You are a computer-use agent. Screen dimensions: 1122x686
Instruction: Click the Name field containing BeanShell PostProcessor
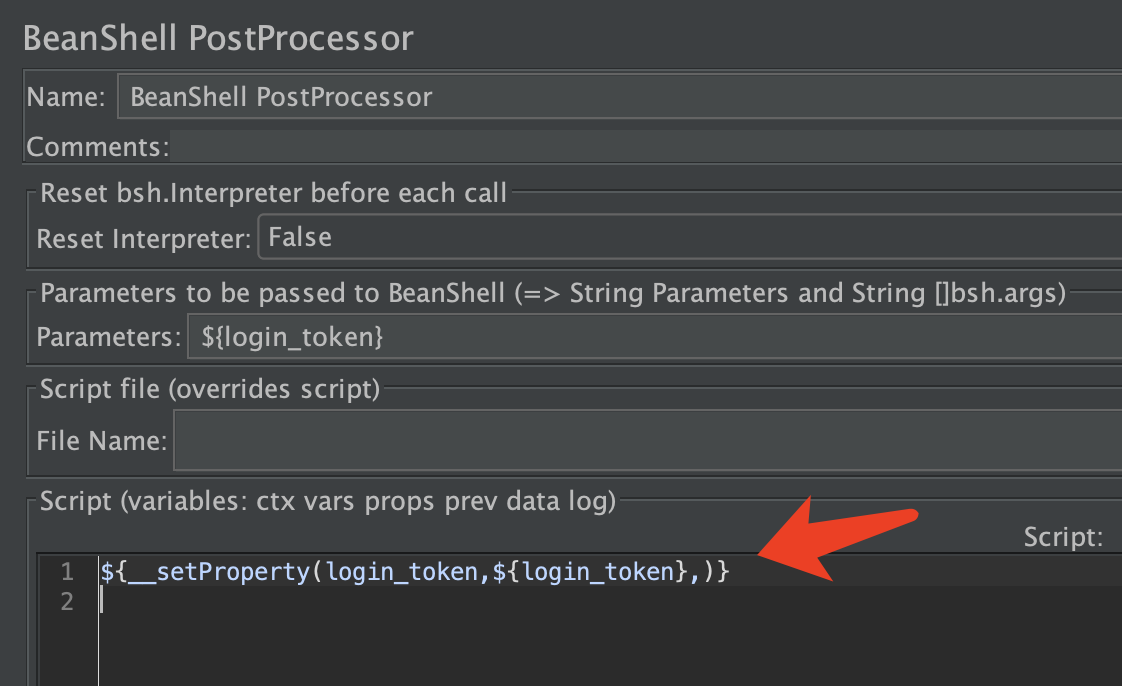point(620,97)
